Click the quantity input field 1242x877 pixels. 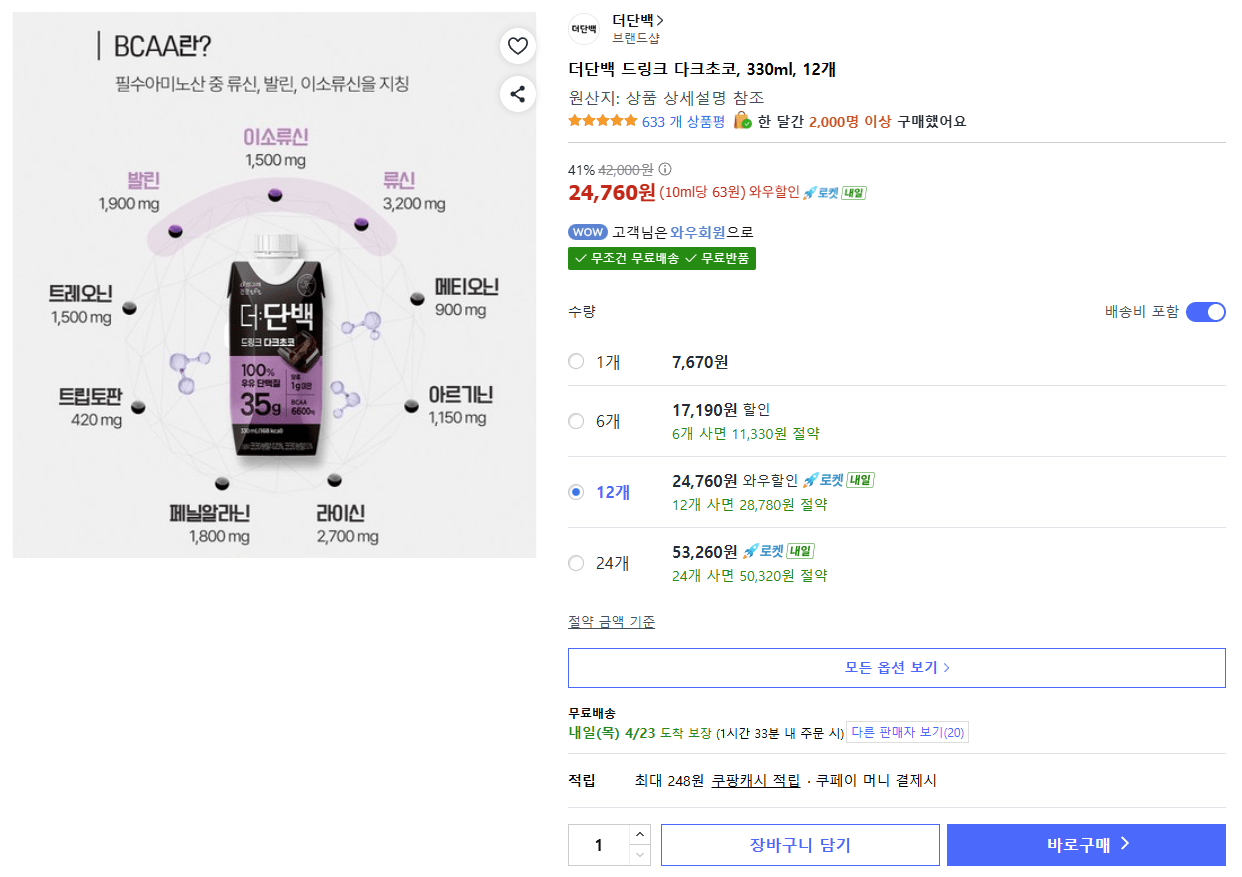click(600, 844)
